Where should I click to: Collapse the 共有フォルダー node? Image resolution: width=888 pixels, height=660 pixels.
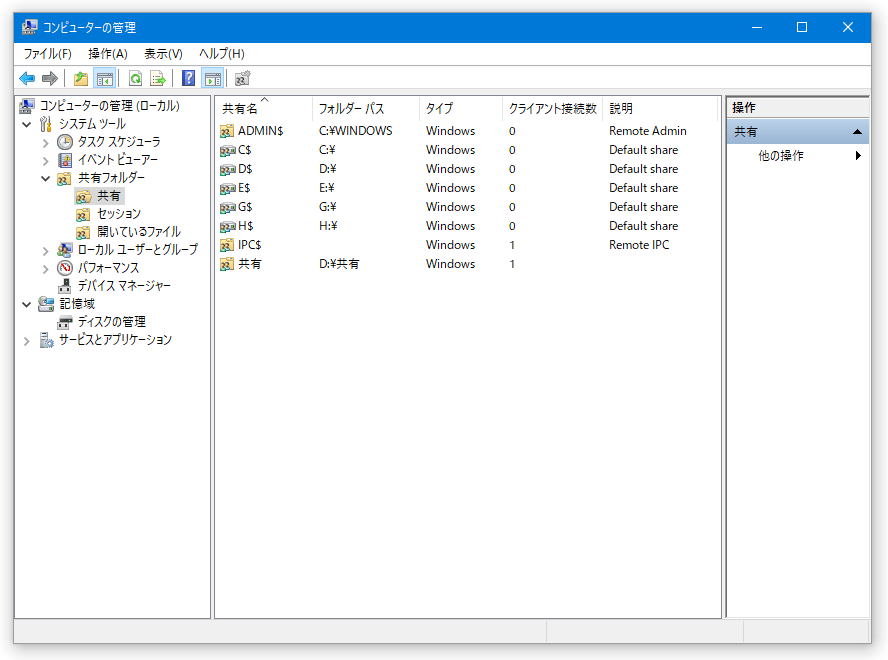point(45,178)
